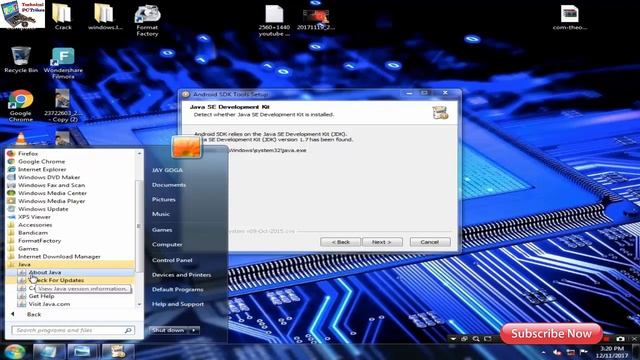Open Games in Start menu right pane
The height and width of the screenshot is (360, 640).
pos(162,230)
